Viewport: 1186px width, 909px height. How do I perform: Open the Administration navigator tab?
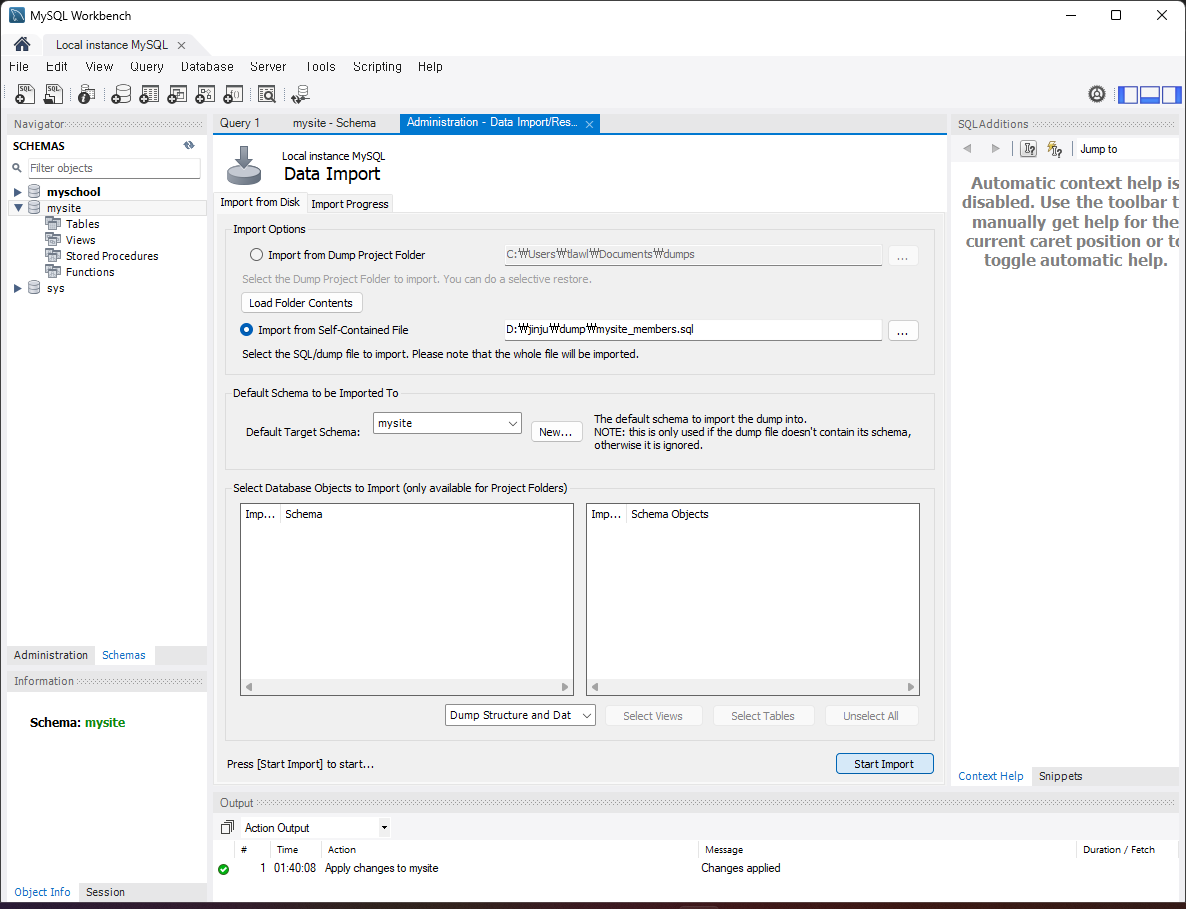(51, 655)
